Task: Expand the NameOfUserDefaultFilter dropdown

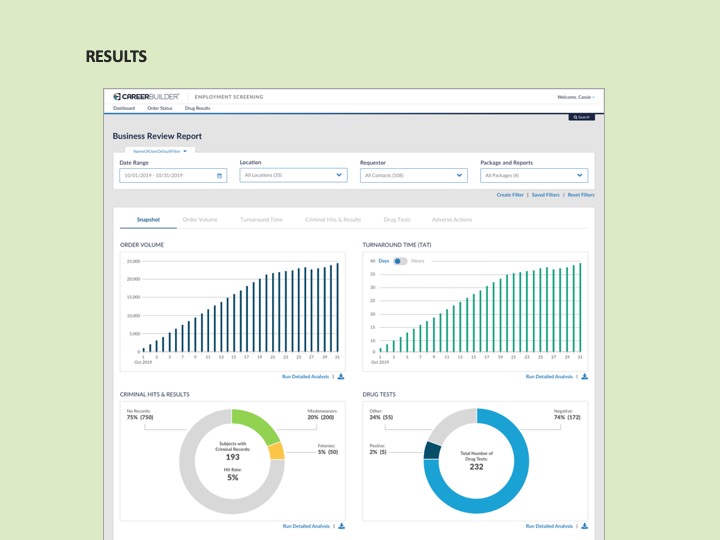Action: click(160, 151)
